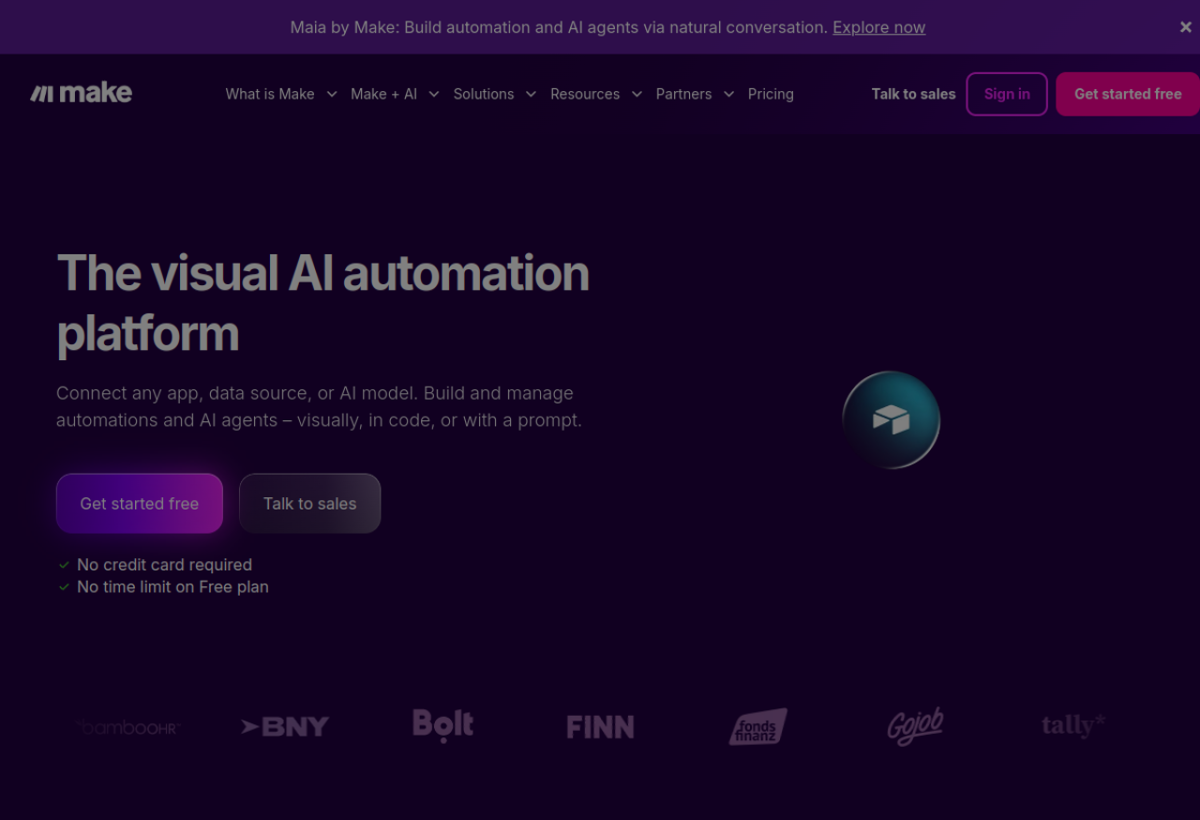
Task: Click the Bolt logo
Action: click(x=443, y=725)
